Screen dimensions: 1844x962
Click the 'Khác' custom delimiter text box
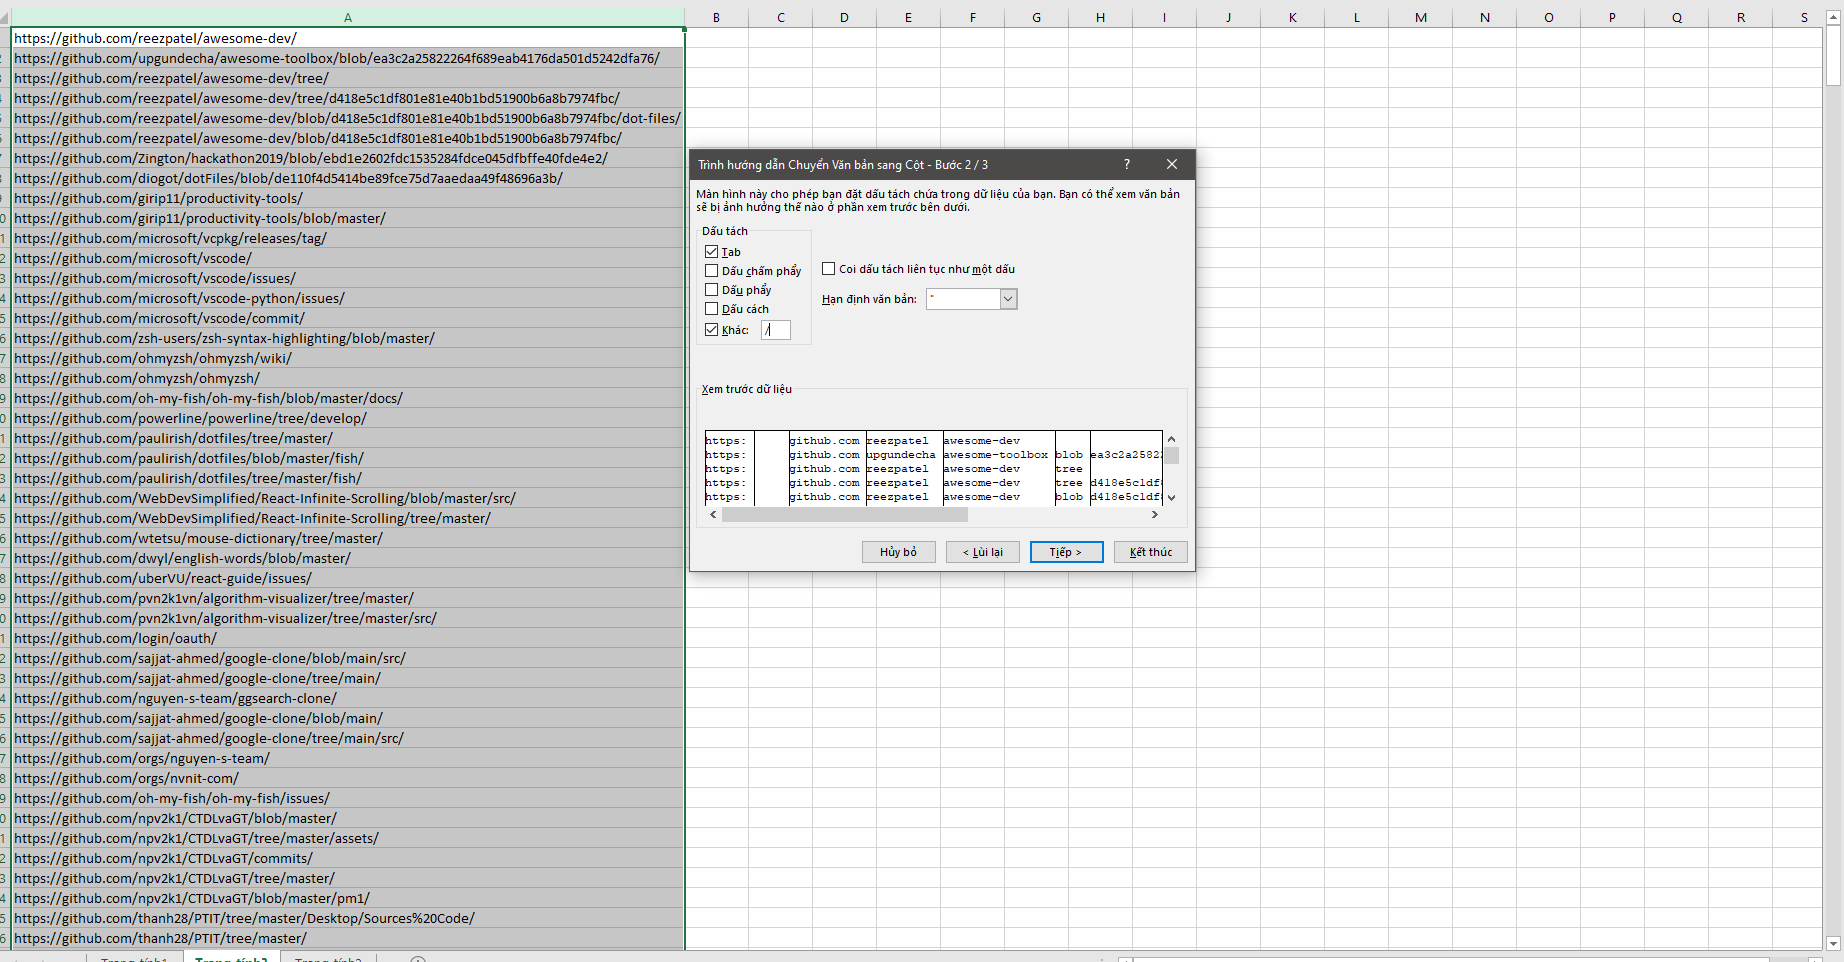click(776, 330)
